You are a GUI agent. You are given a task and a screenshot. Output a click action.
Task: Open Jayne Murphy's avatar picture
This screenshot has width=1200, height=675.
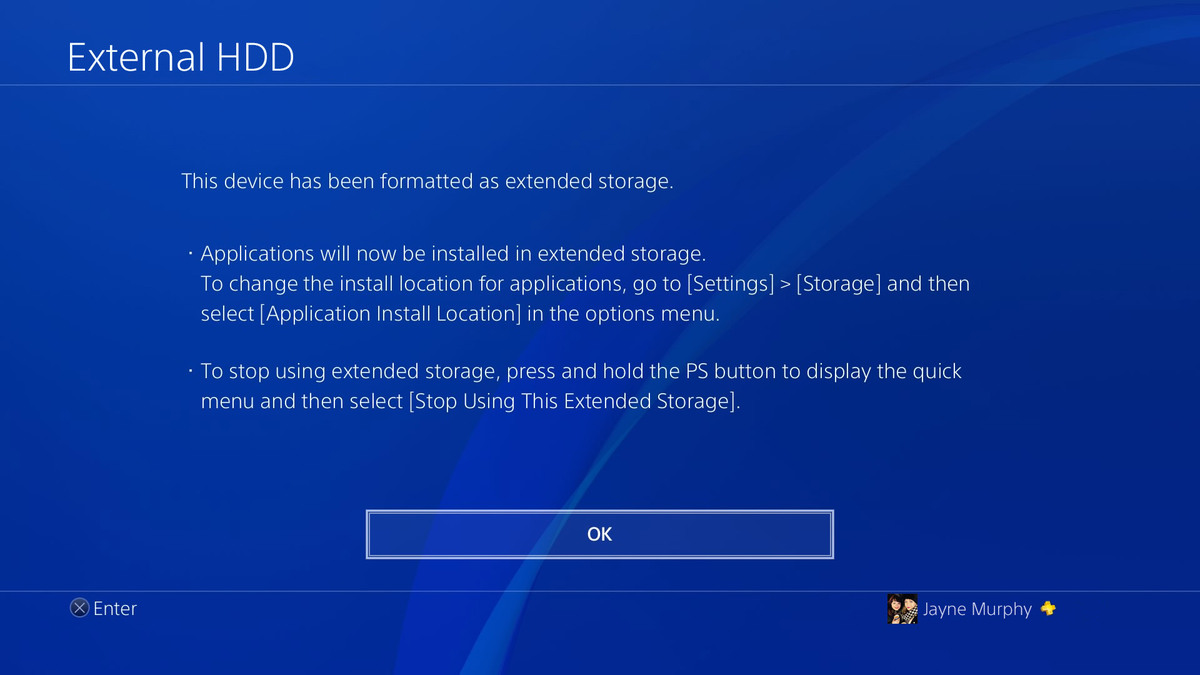coord(902,608)
